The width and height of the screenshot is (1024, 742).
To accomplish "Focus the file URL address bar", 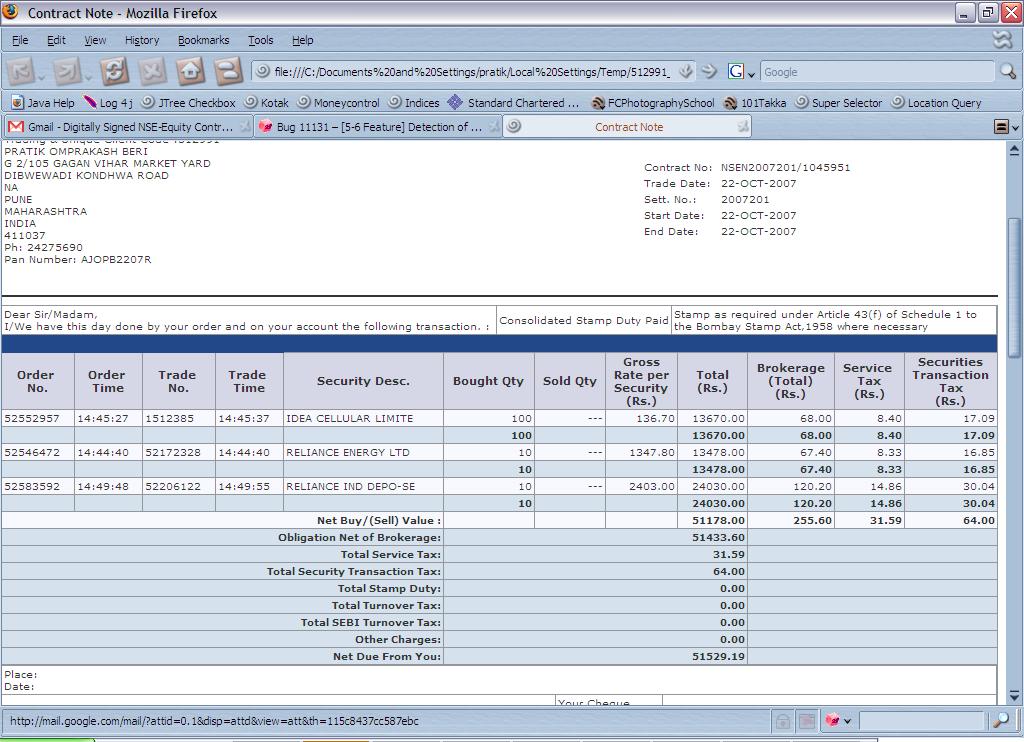I will pyautogui.click(x=472, y=72).
